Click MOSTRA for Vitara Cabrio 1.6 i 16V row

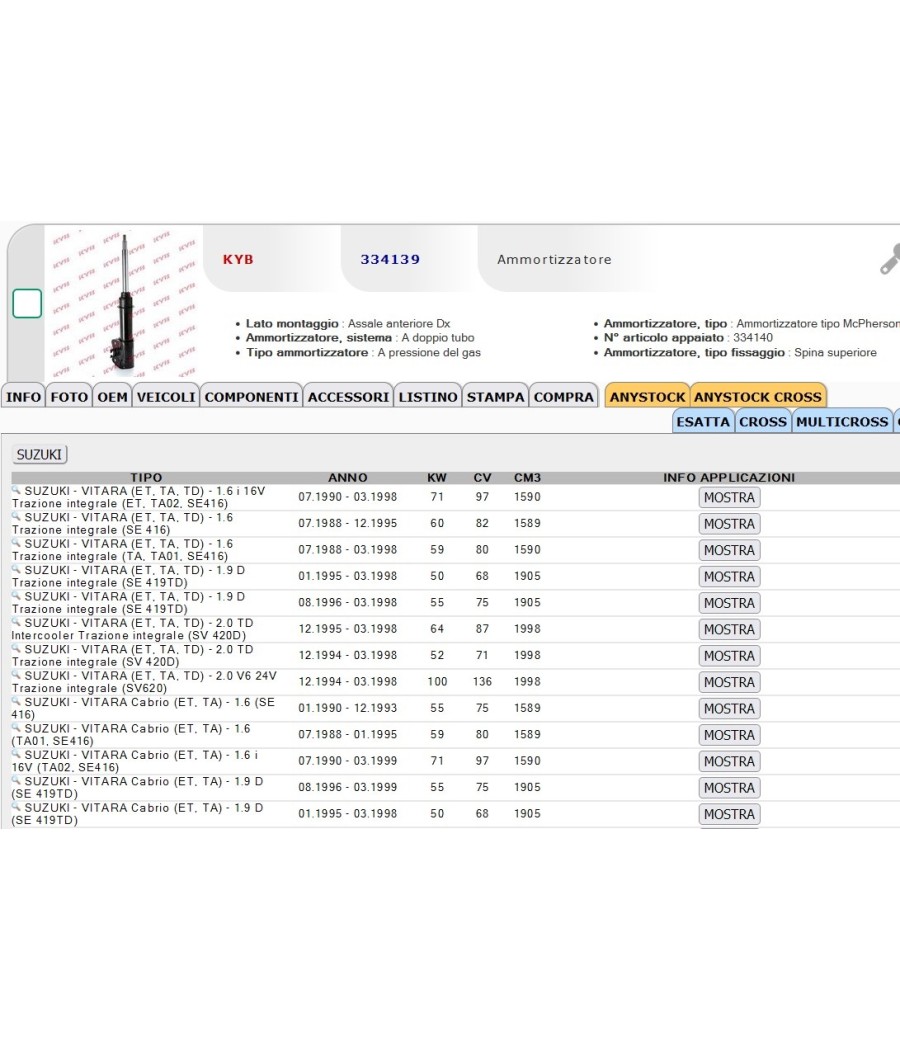pyautogui.click(x=729, y=761)
